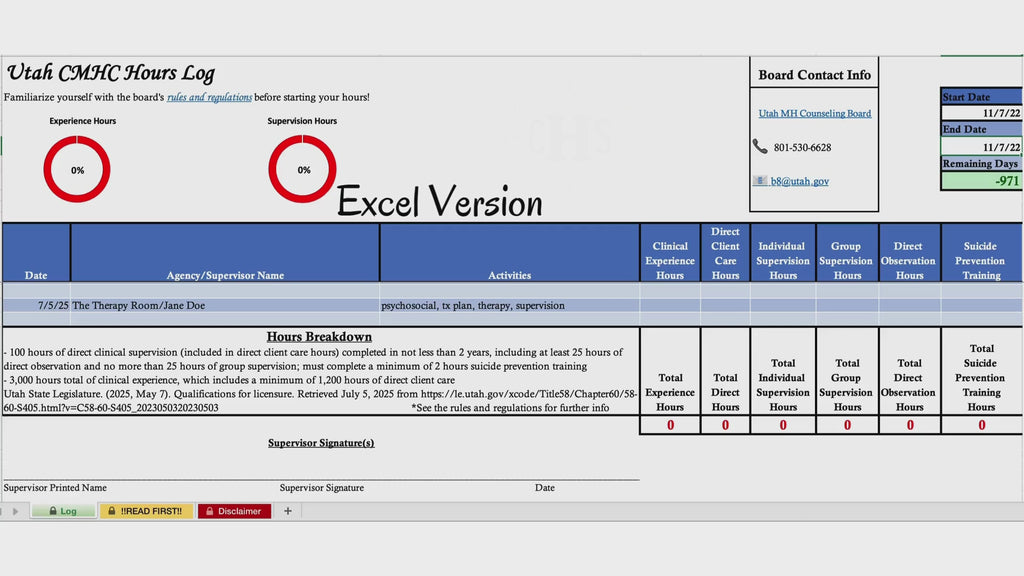Click the b8@utah.gov email link
Screen dimensions: 1024x576
coord(799,182)
